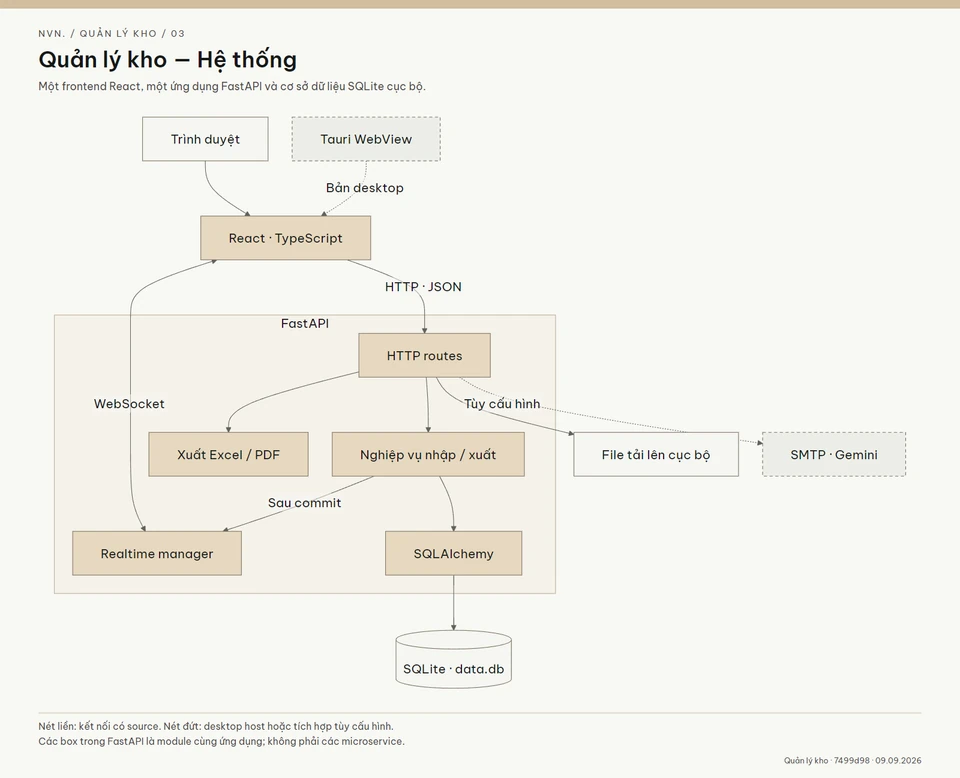Click the "HTTP · JSON" edge label

tap(423, 286)
